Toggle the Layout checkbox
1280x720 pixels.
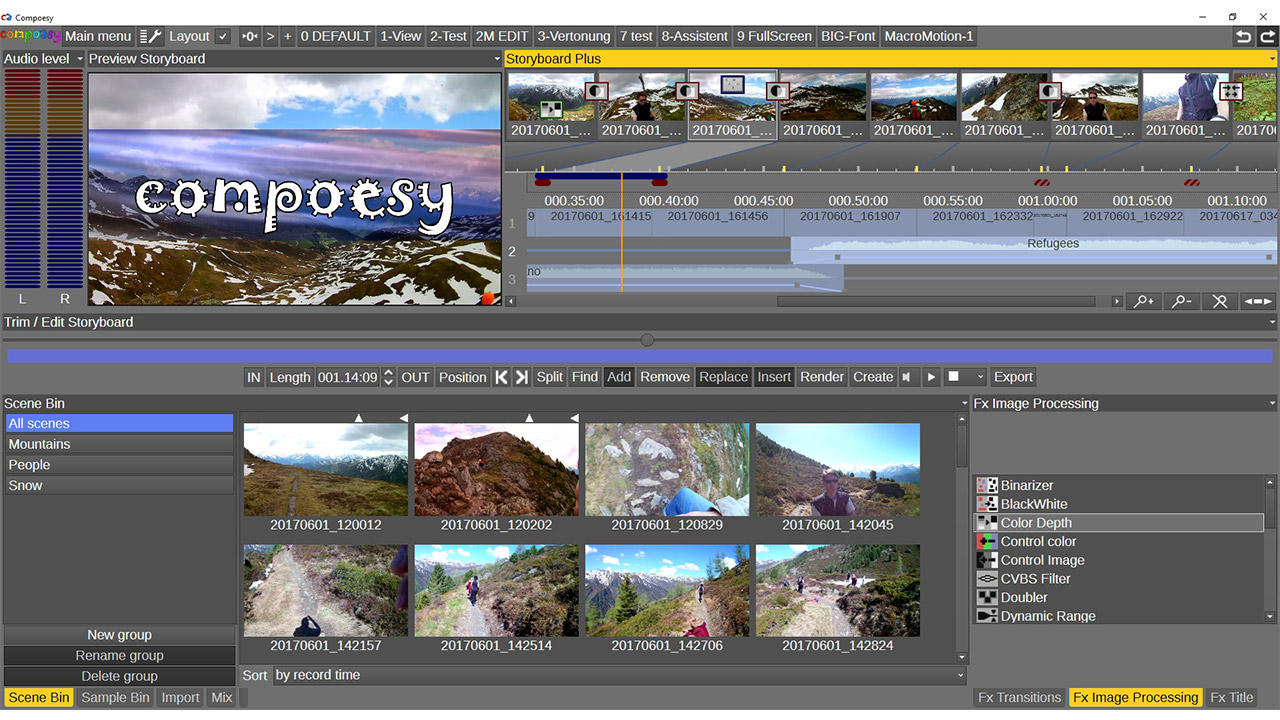(x=223, y=36)
